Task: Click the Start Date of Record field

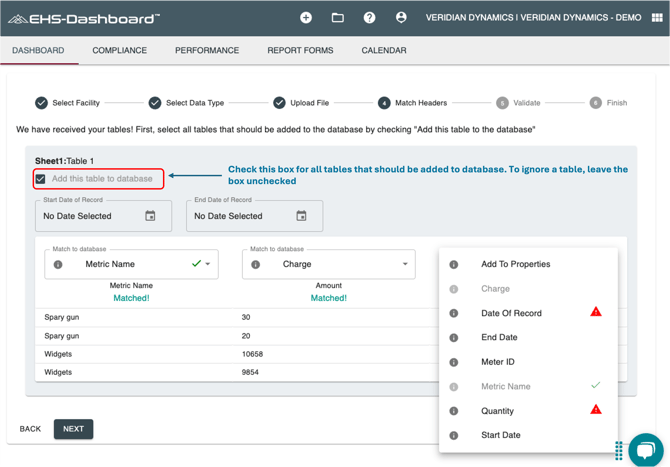Action: (x=90, y=216)
